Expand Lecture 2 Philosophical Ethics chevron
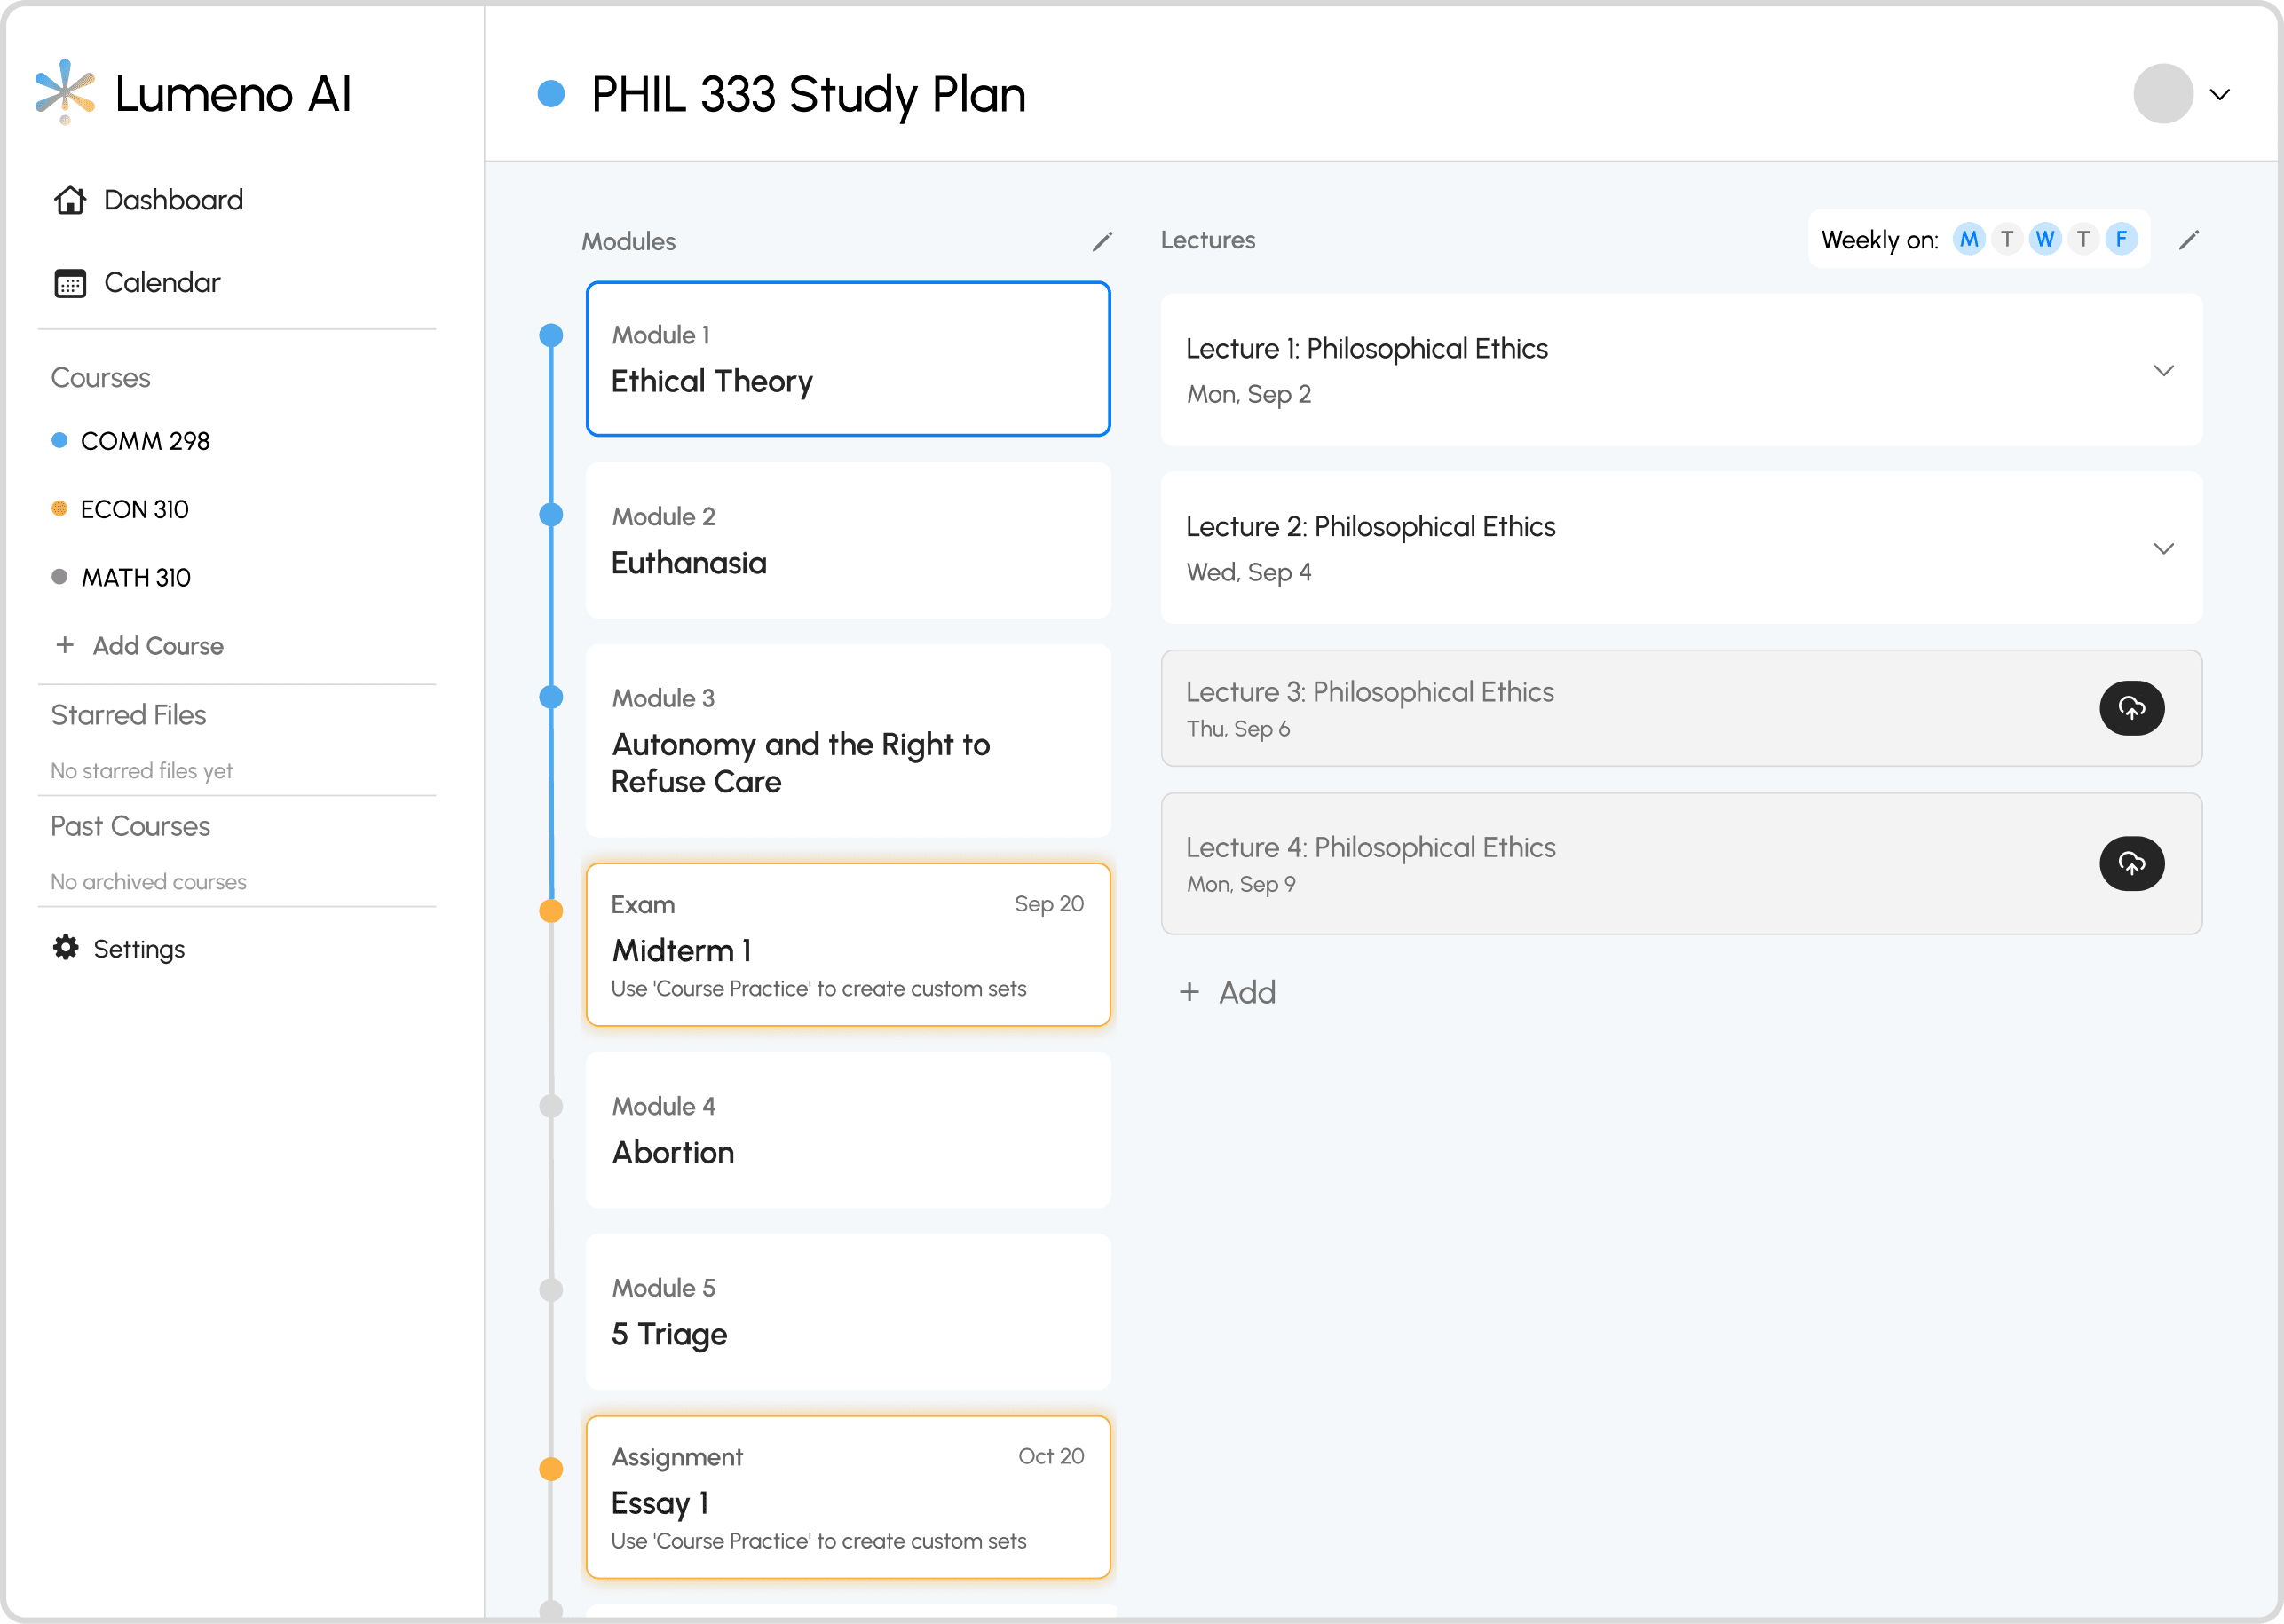This screenshot has height=1624, width=2284. (x=2163, y=549)
